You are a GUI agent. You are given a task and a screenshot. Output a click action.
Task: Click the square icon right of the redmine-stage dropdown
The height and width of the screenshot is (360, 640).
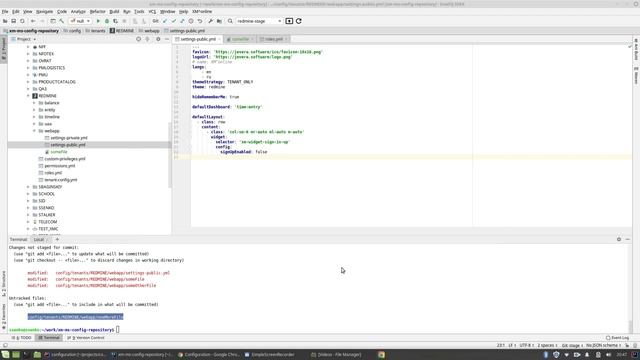[289, 21]
